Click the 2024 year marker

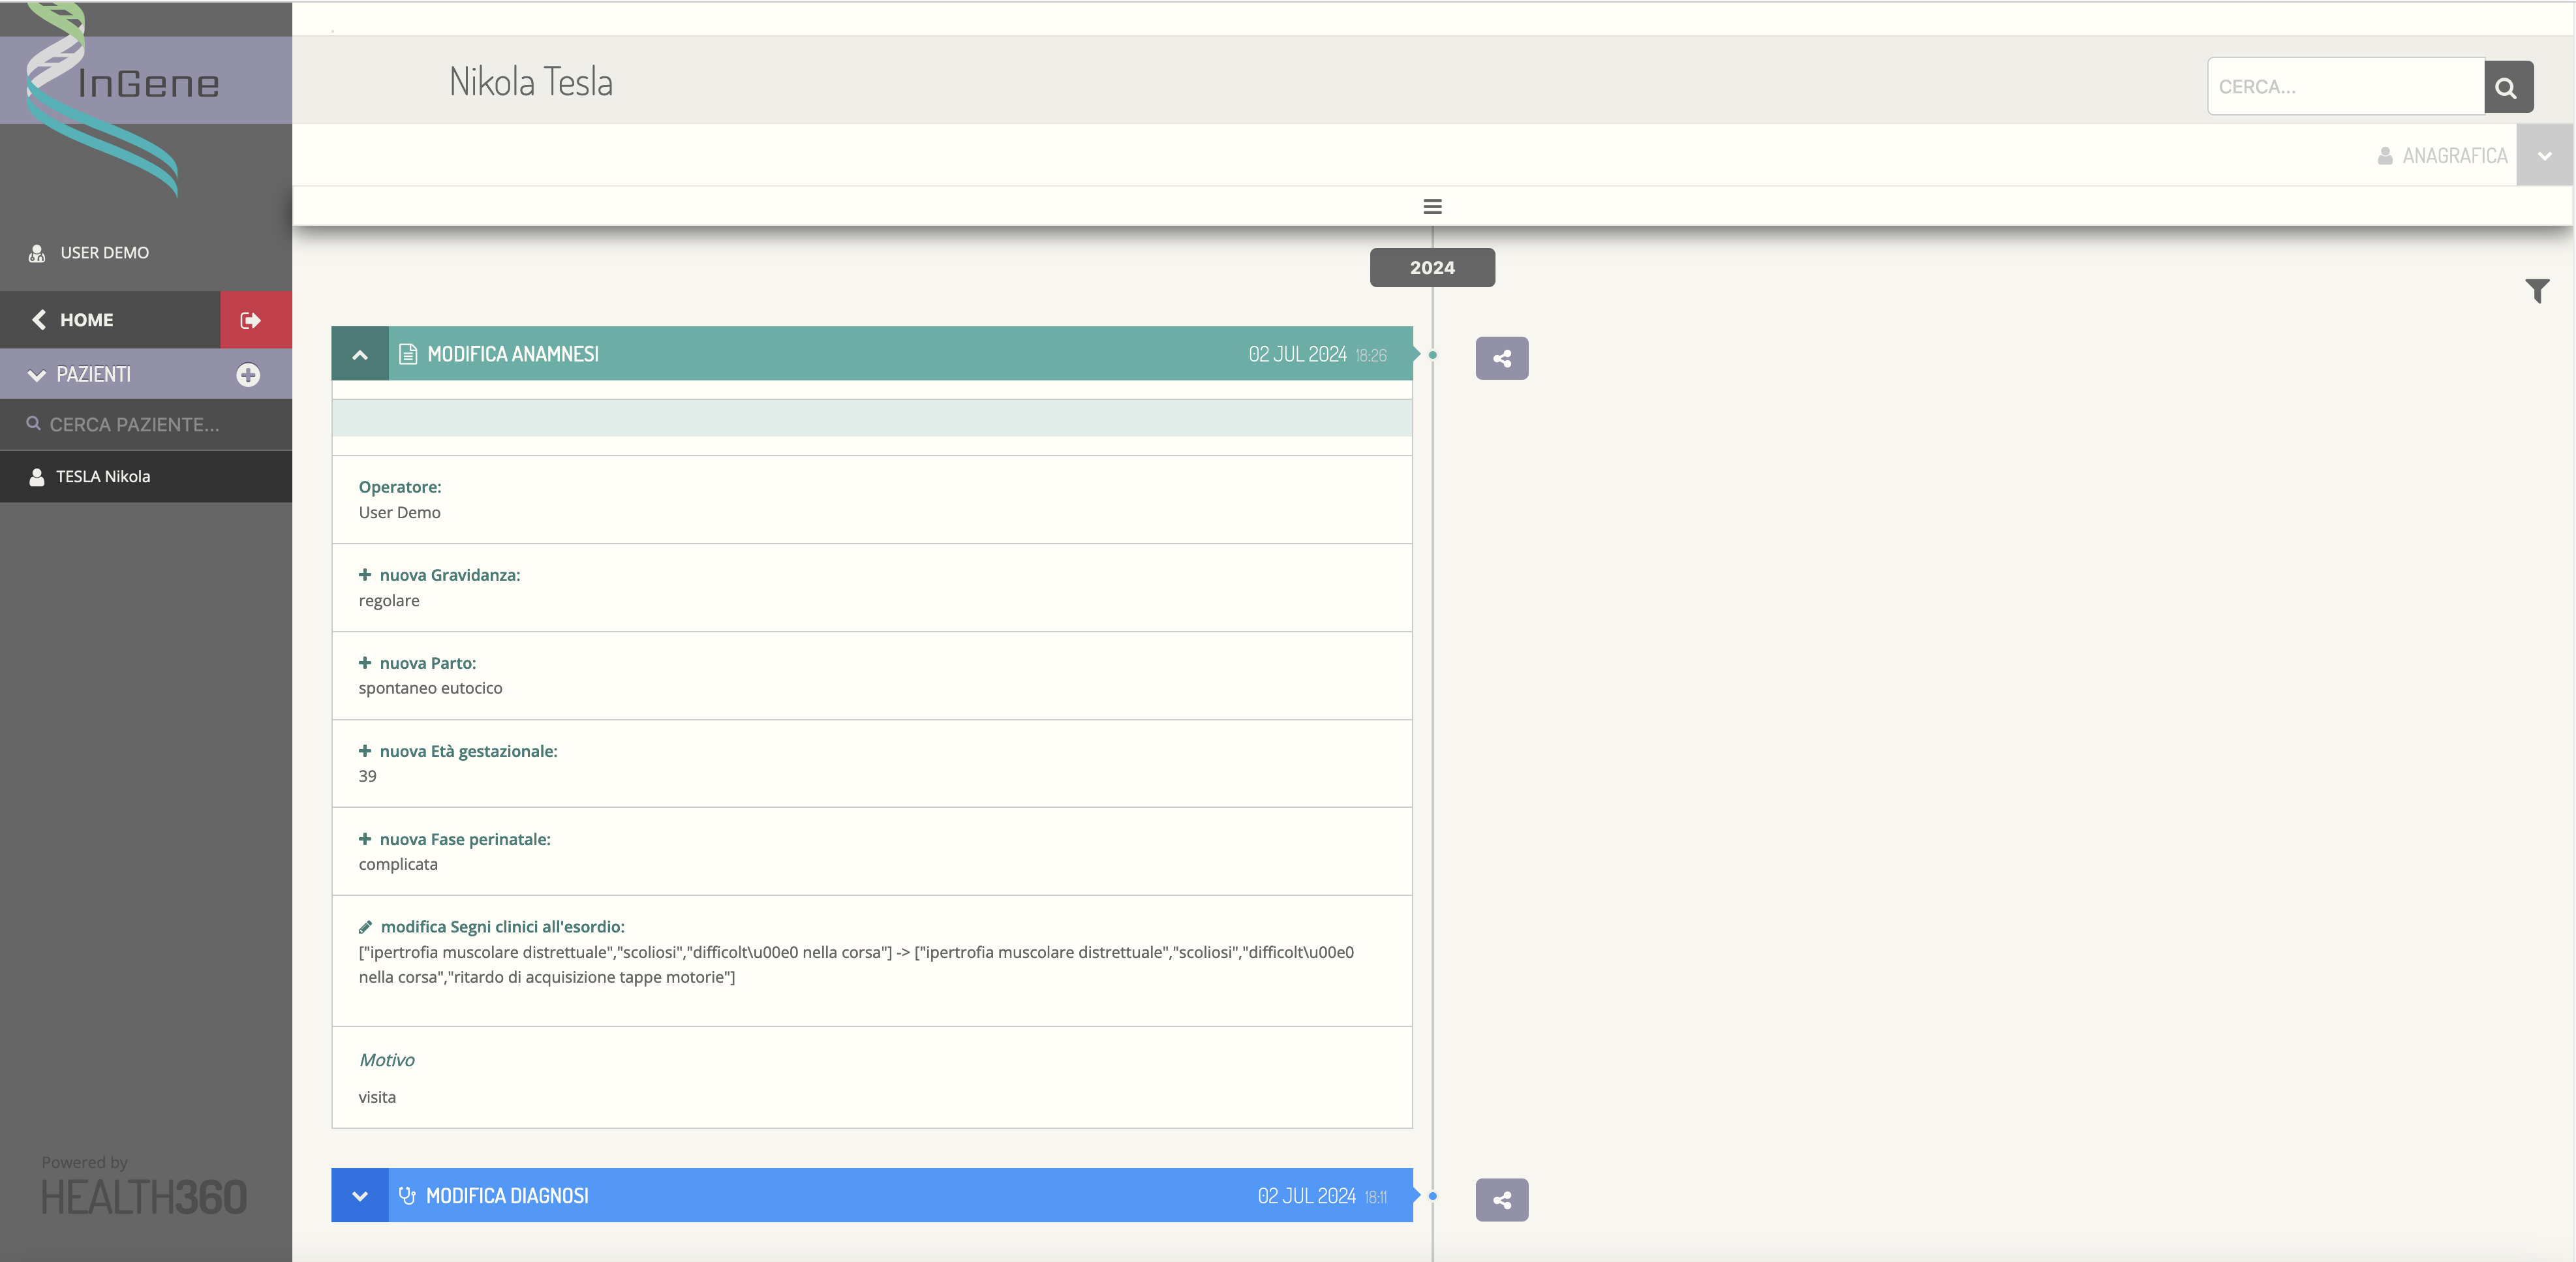point(1432,267)
